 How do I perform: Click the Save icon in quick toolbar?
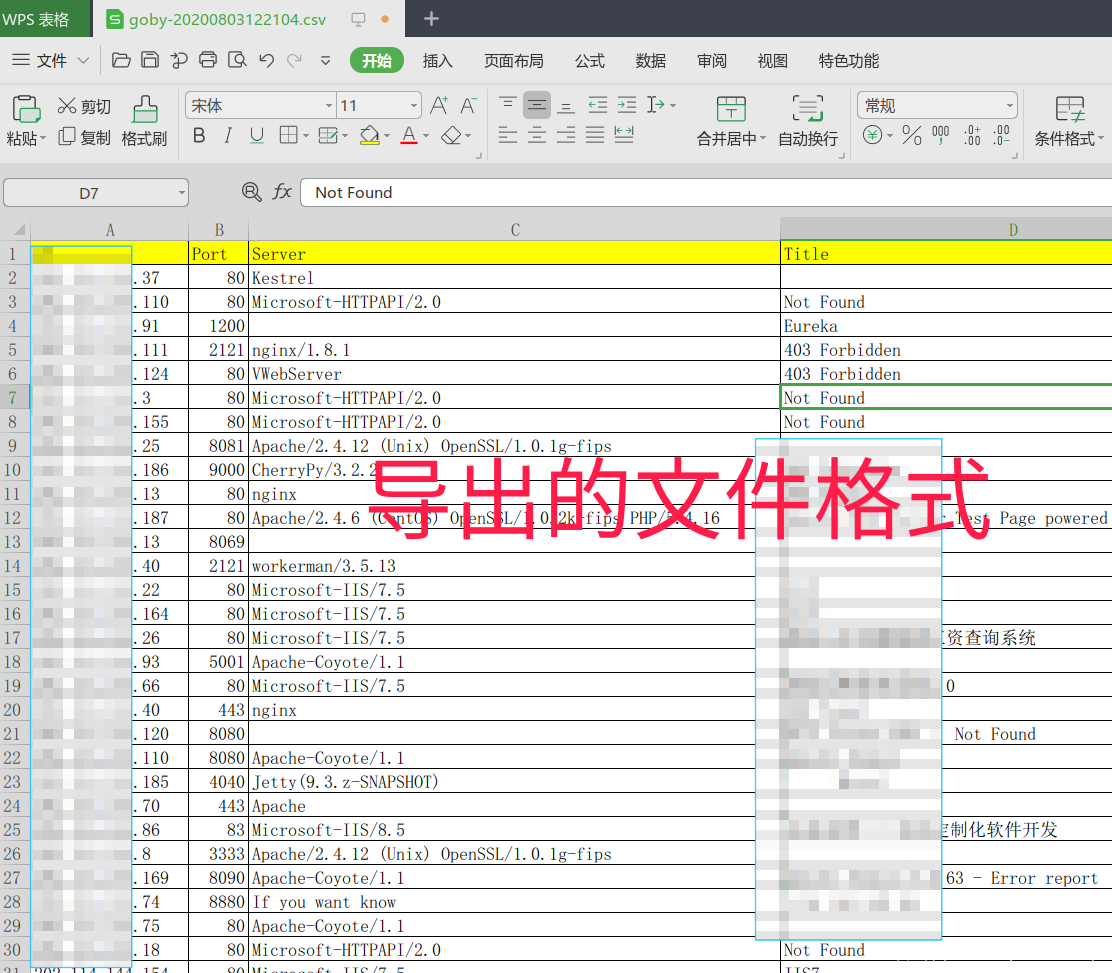pos(150,60)
